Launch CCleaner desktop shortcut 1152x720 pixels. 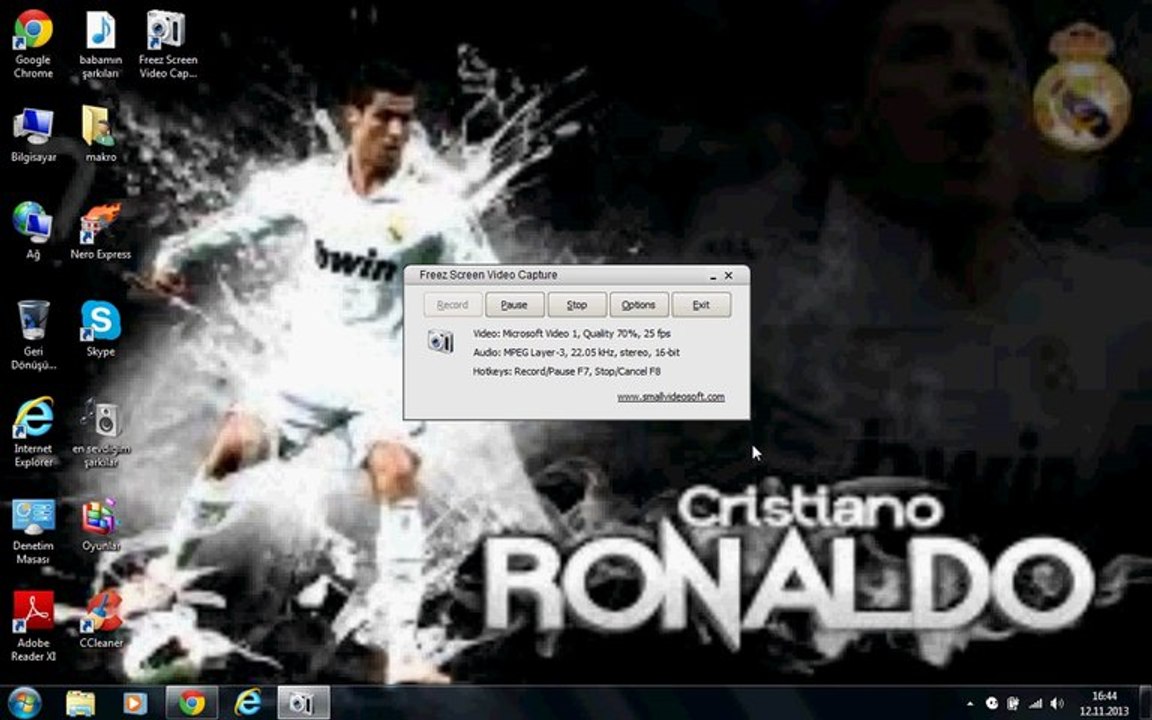[x=101, y=619]
